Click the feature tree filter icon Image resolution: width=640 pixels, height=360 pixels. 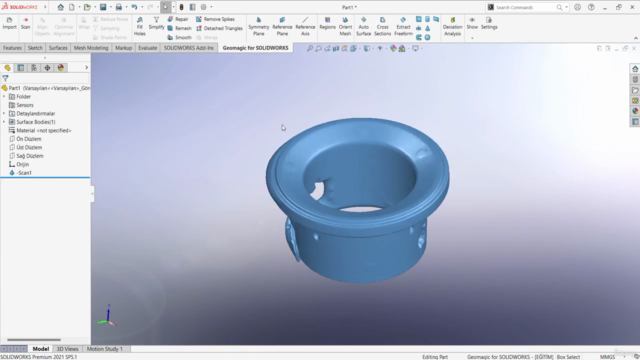click(5, 78)
